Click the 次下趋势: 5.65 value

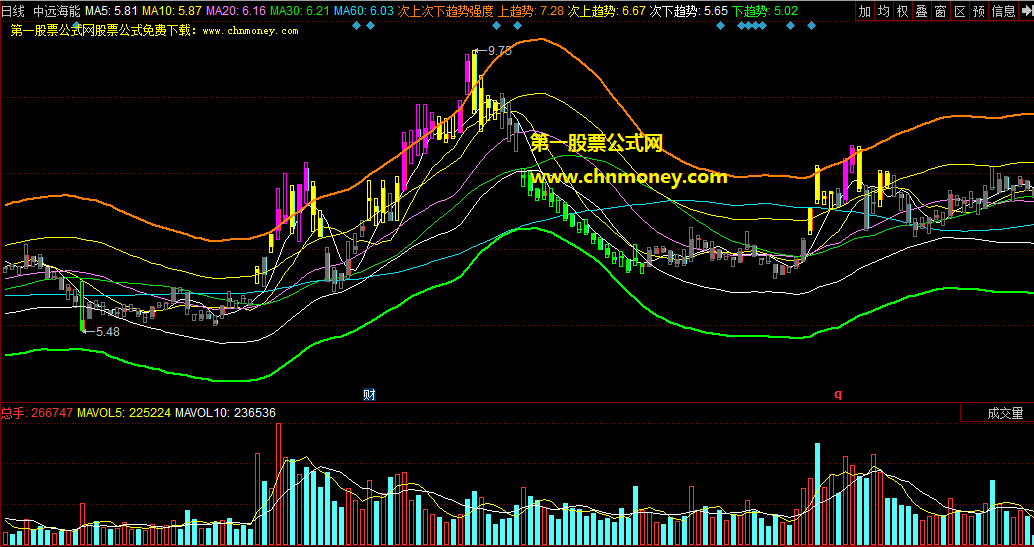tap(688, 11)
